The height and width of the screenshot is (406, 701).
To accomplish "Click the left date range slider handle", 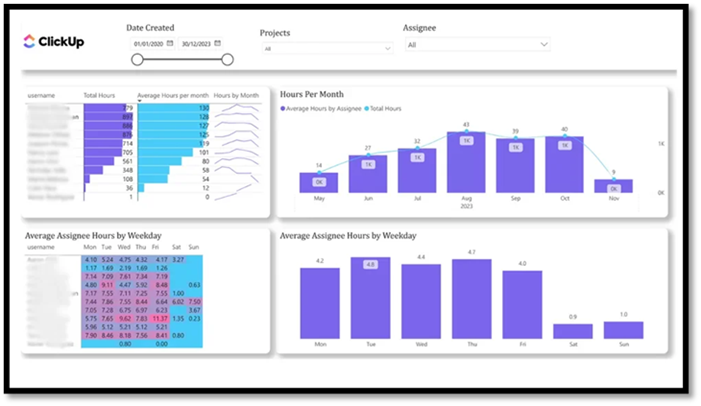I will [137, 60].
